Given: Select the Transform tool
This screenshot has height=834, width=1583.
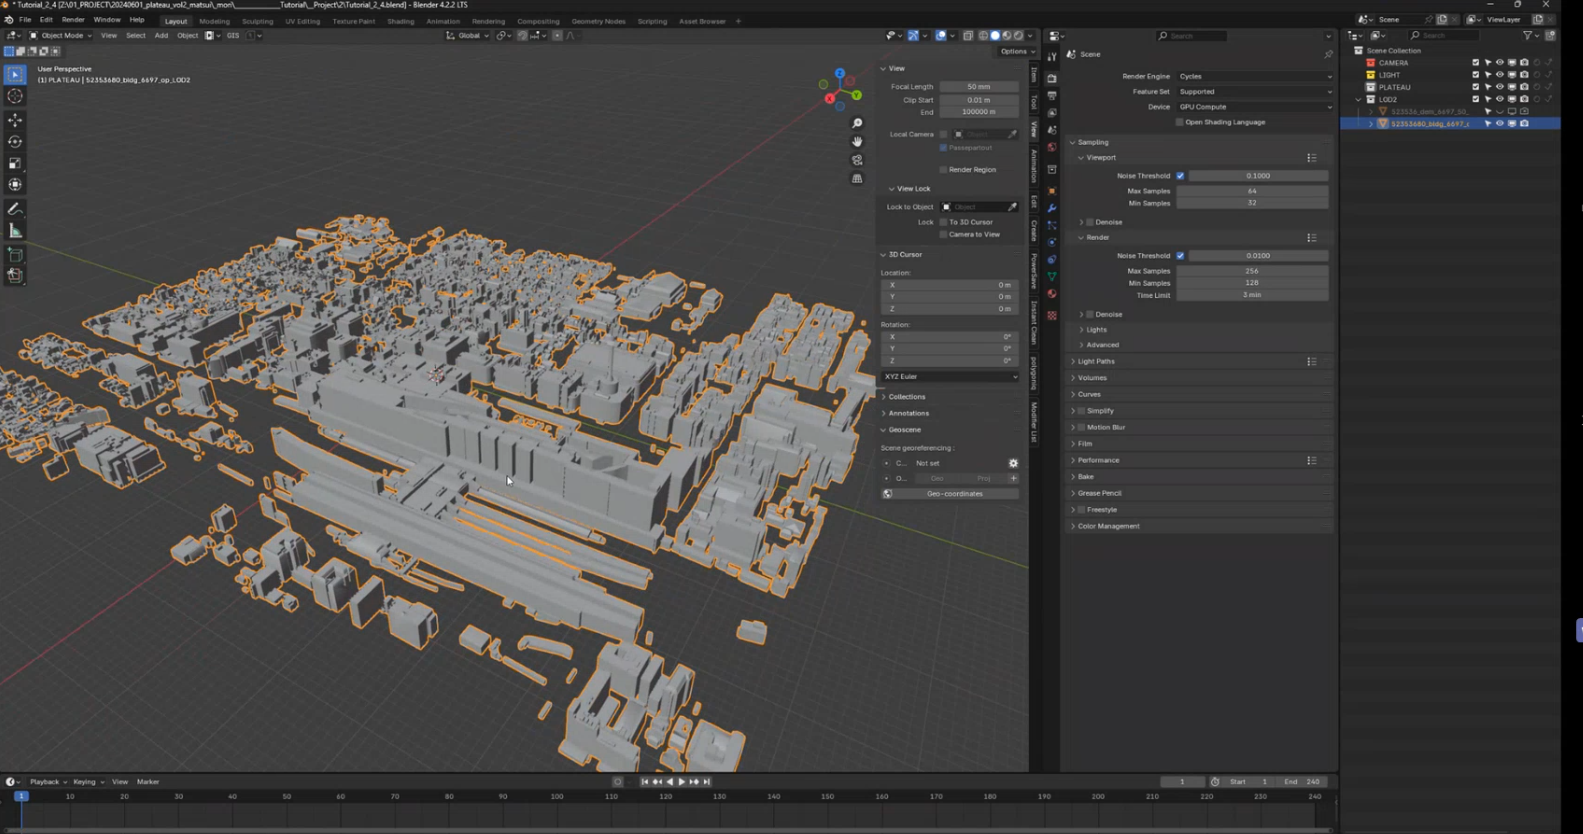Looking at the screenshot, I should tap(15, 185).
